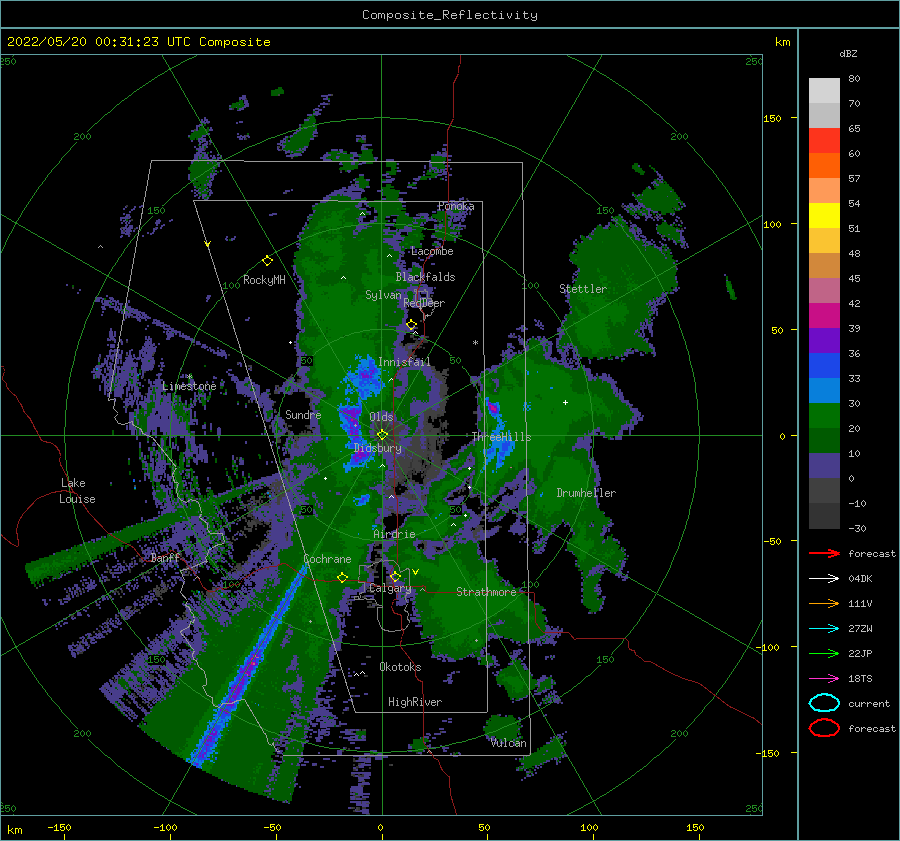This screenshot has height=841, width=900.
Task: Click the 04DK legend label
Action: (860, 578)
